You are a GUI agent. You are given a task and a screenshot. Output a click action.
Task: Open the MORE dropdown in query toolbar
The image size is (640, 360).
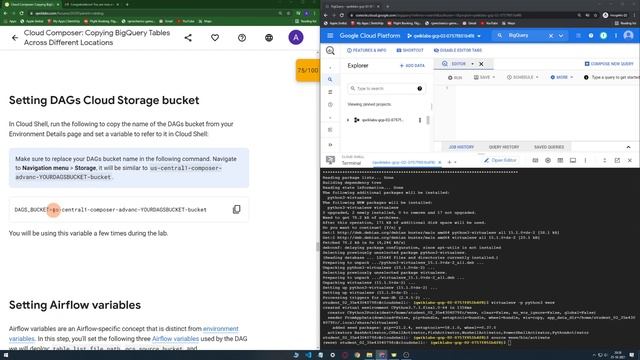(x=562, y=78)
